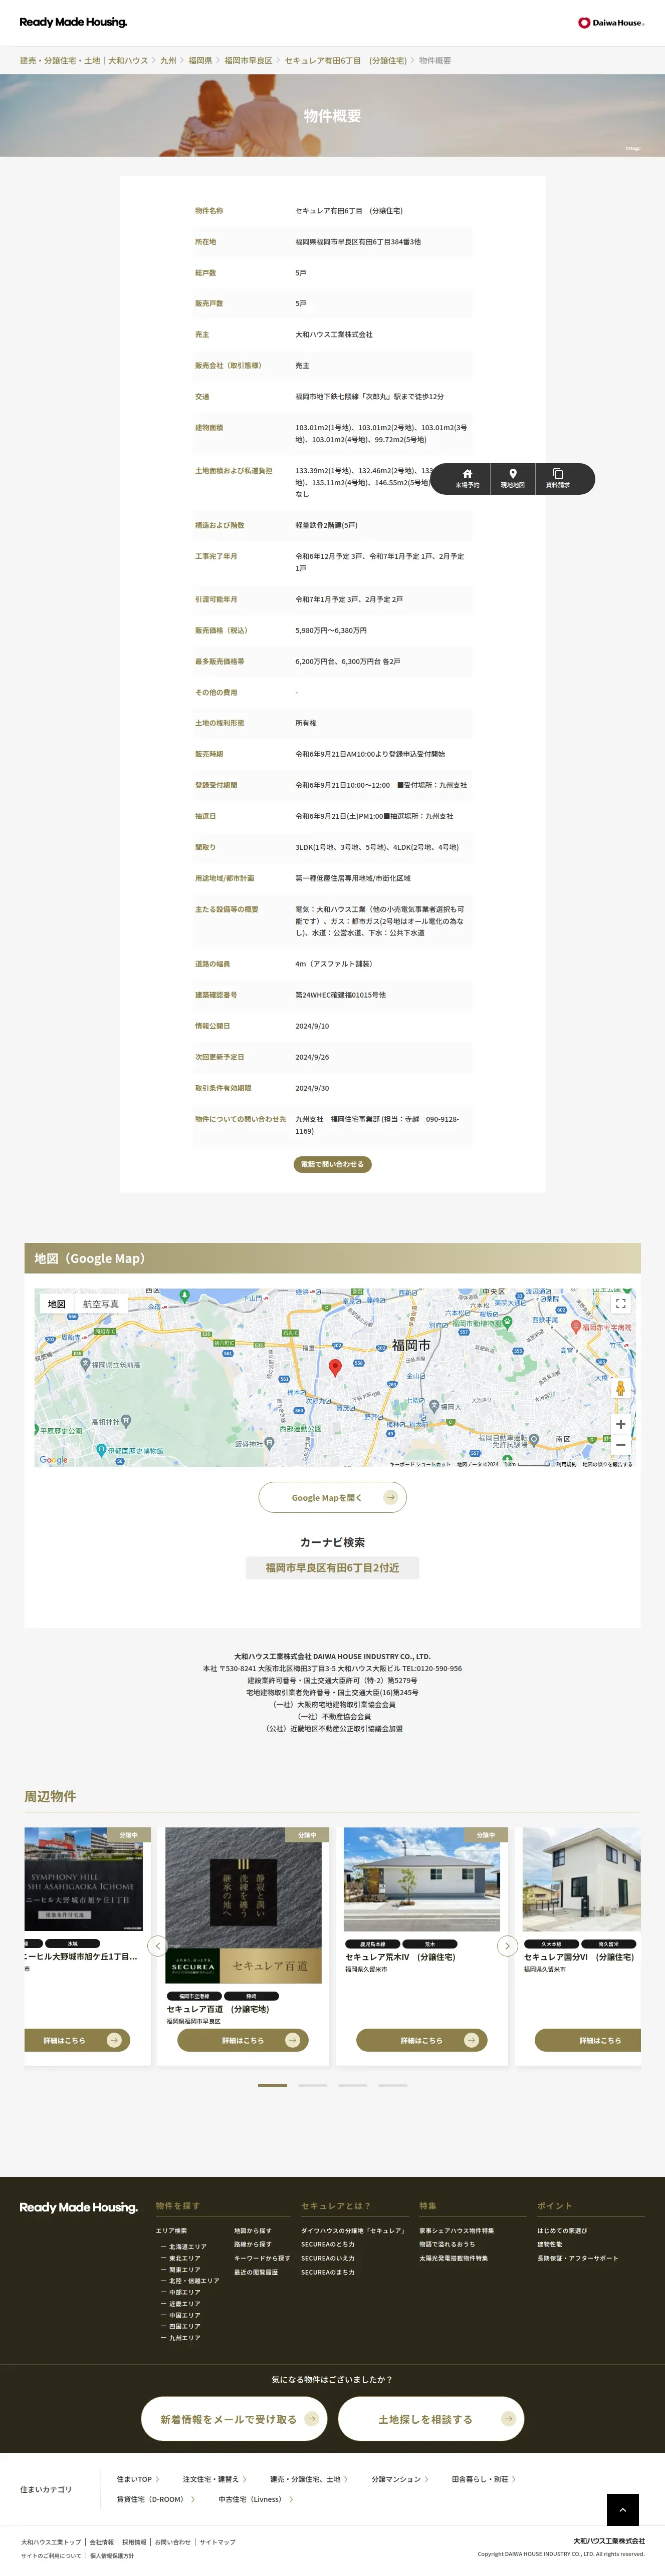Click the Ready Made Housing header logo
Viewport: 665px width, 2576px height.
73,22
